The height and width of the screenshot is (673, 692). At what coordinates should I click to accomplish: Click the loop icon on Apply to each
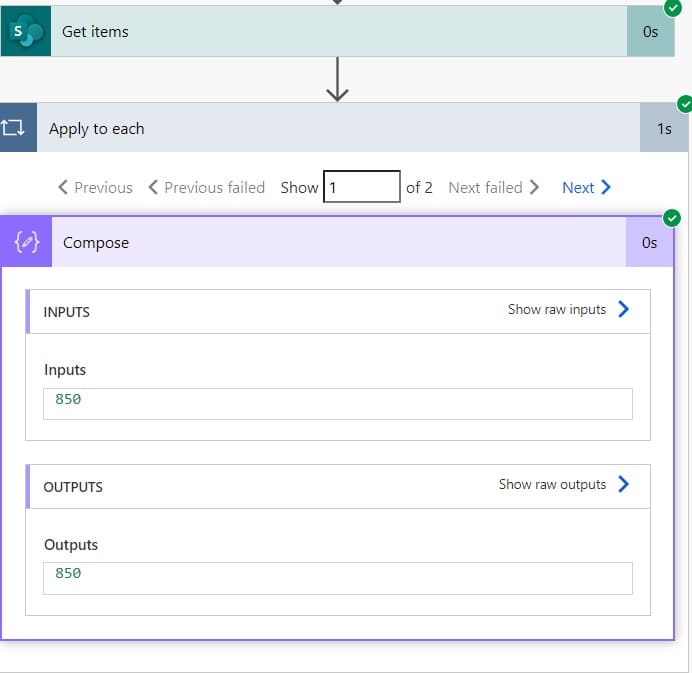(x=13, y=128)
